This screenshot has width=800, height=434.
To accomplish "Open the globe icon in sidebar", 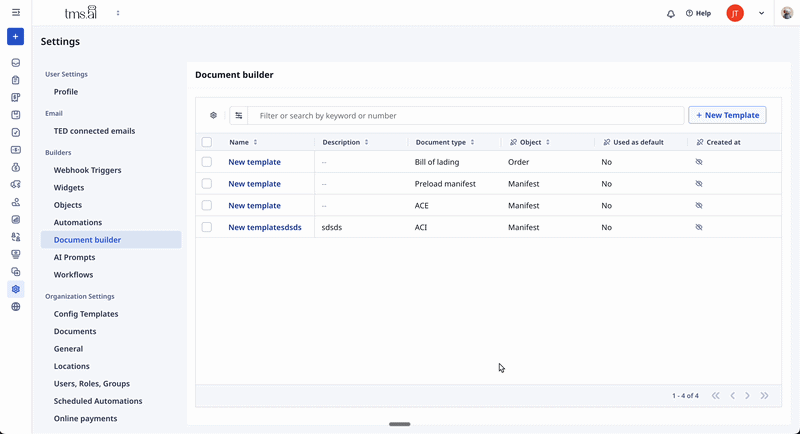I will coord(16,307).
